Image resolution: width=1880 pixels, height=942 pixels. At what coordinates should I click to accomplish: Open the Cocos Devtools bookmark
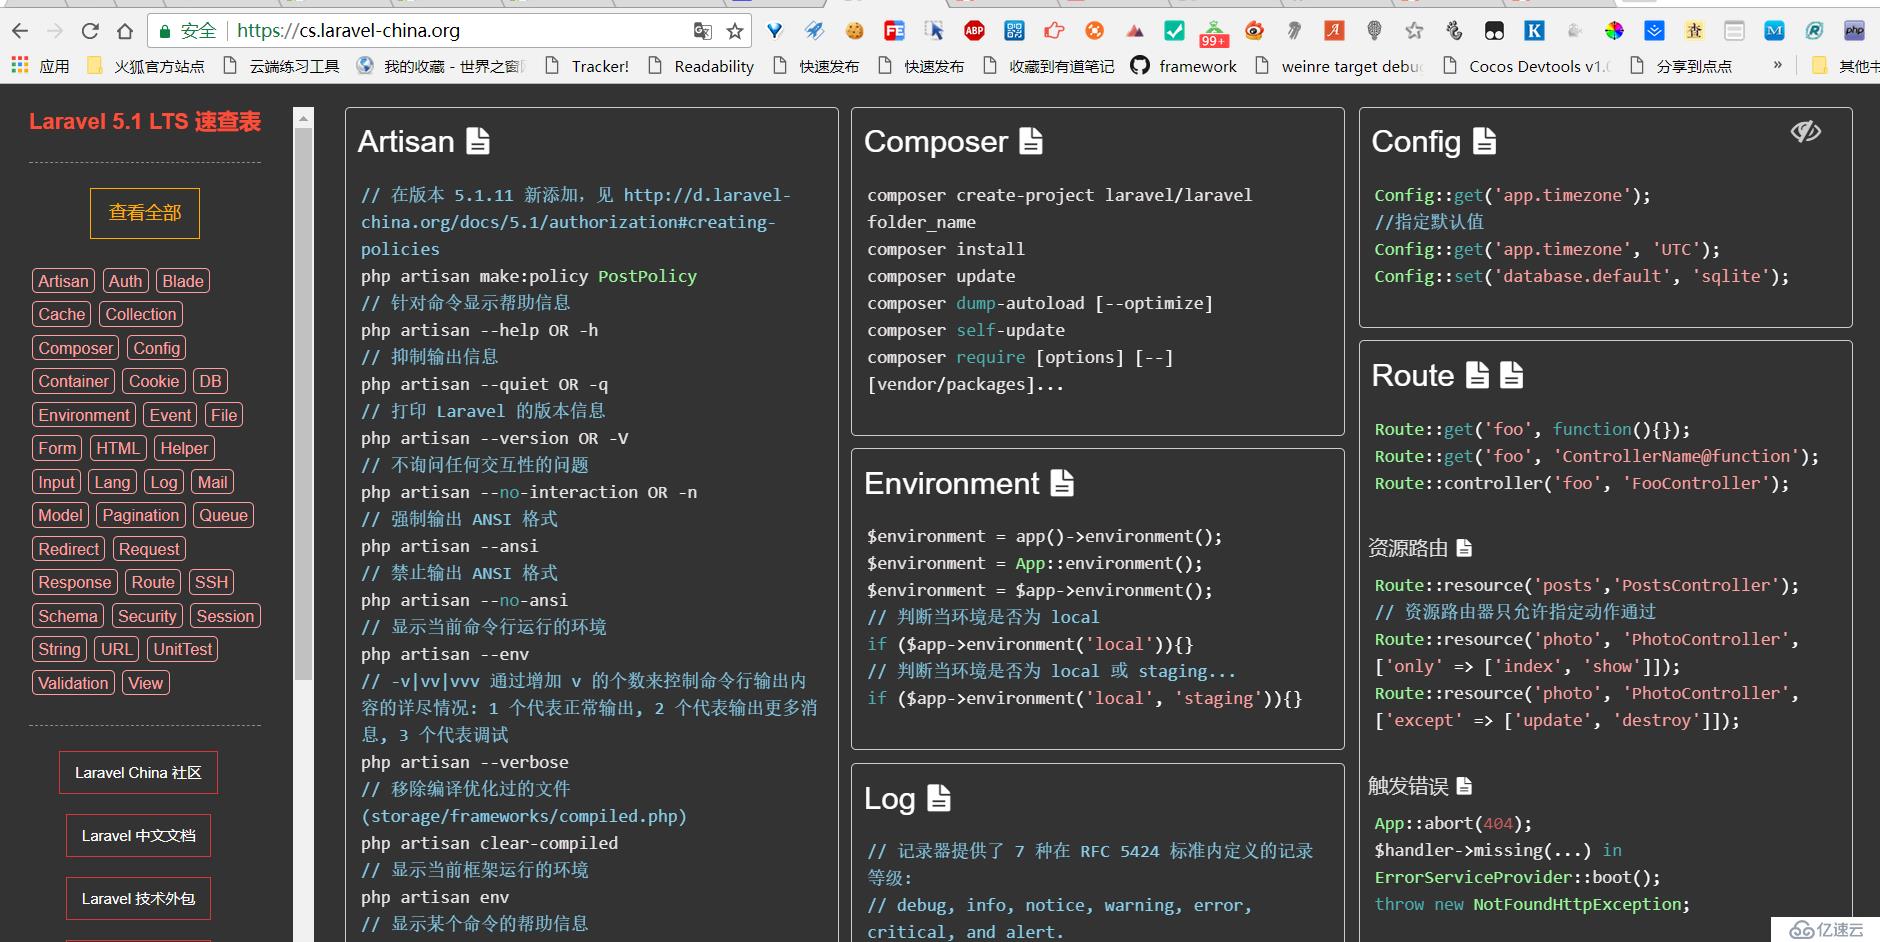1527,66
